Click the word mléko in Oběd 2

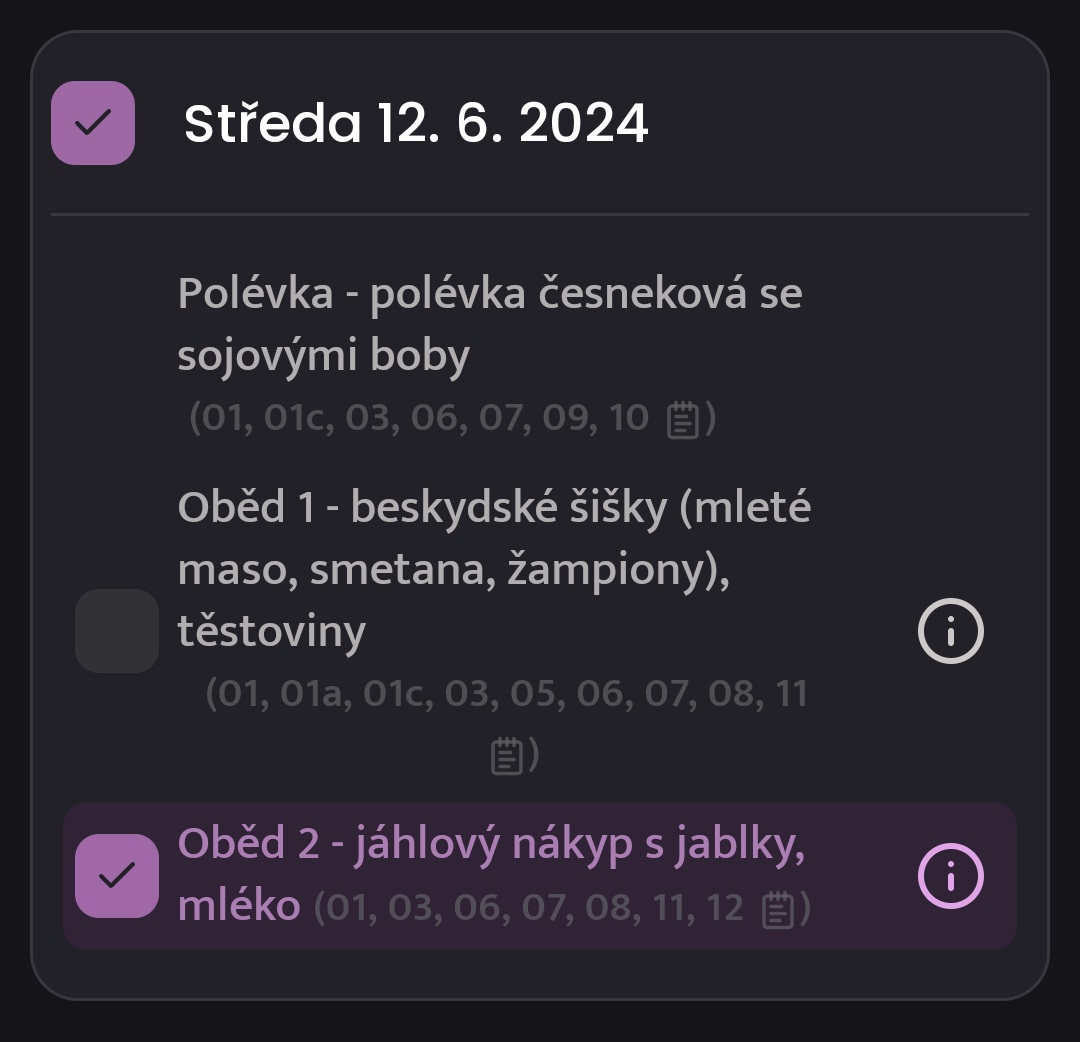[x=239, y=905]
